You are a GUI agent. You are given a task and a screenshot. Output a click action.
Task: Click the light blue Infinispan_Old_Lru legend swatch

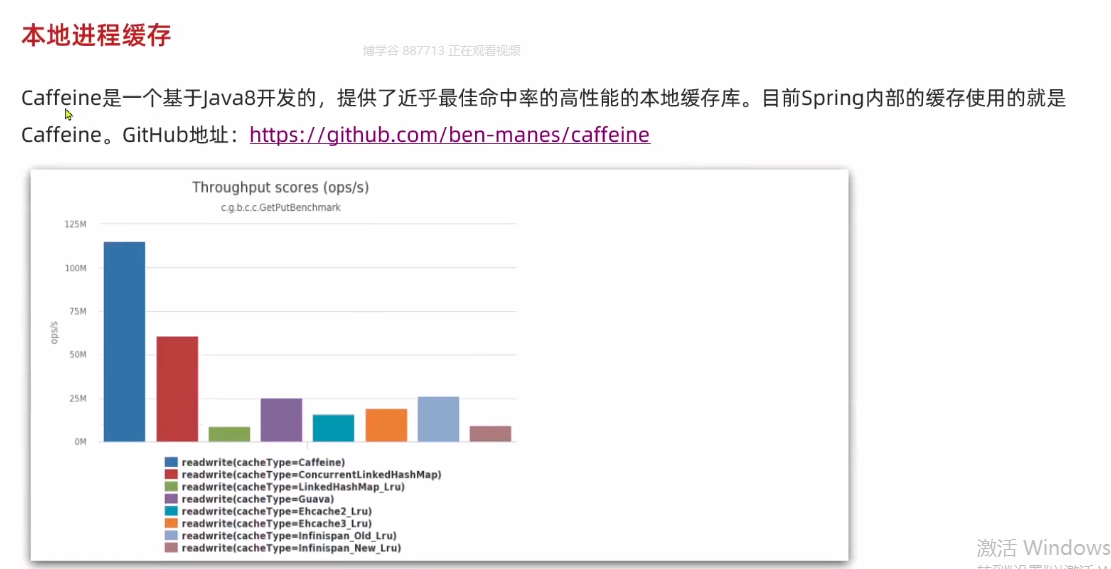(x=171, y=536)
